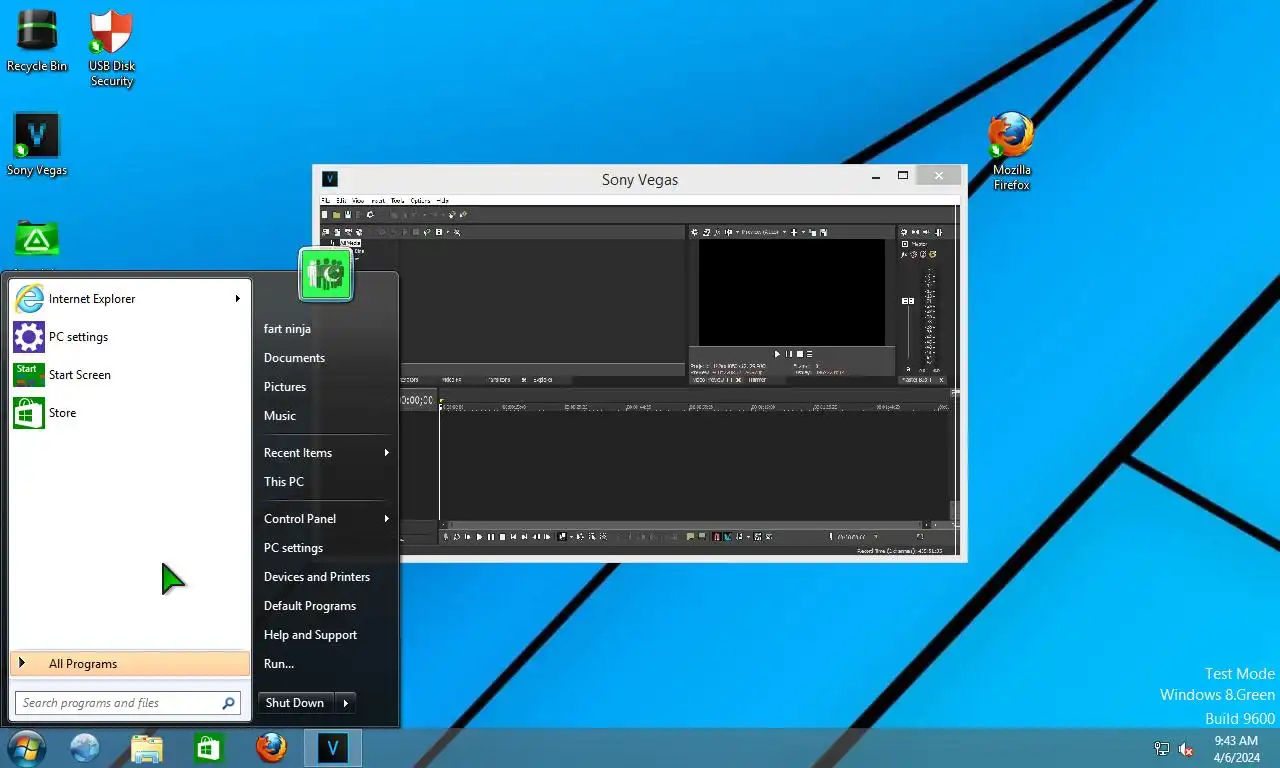Open the File menu in Sony Vegas
1280x768 pixels.
[x=326, y=200]
